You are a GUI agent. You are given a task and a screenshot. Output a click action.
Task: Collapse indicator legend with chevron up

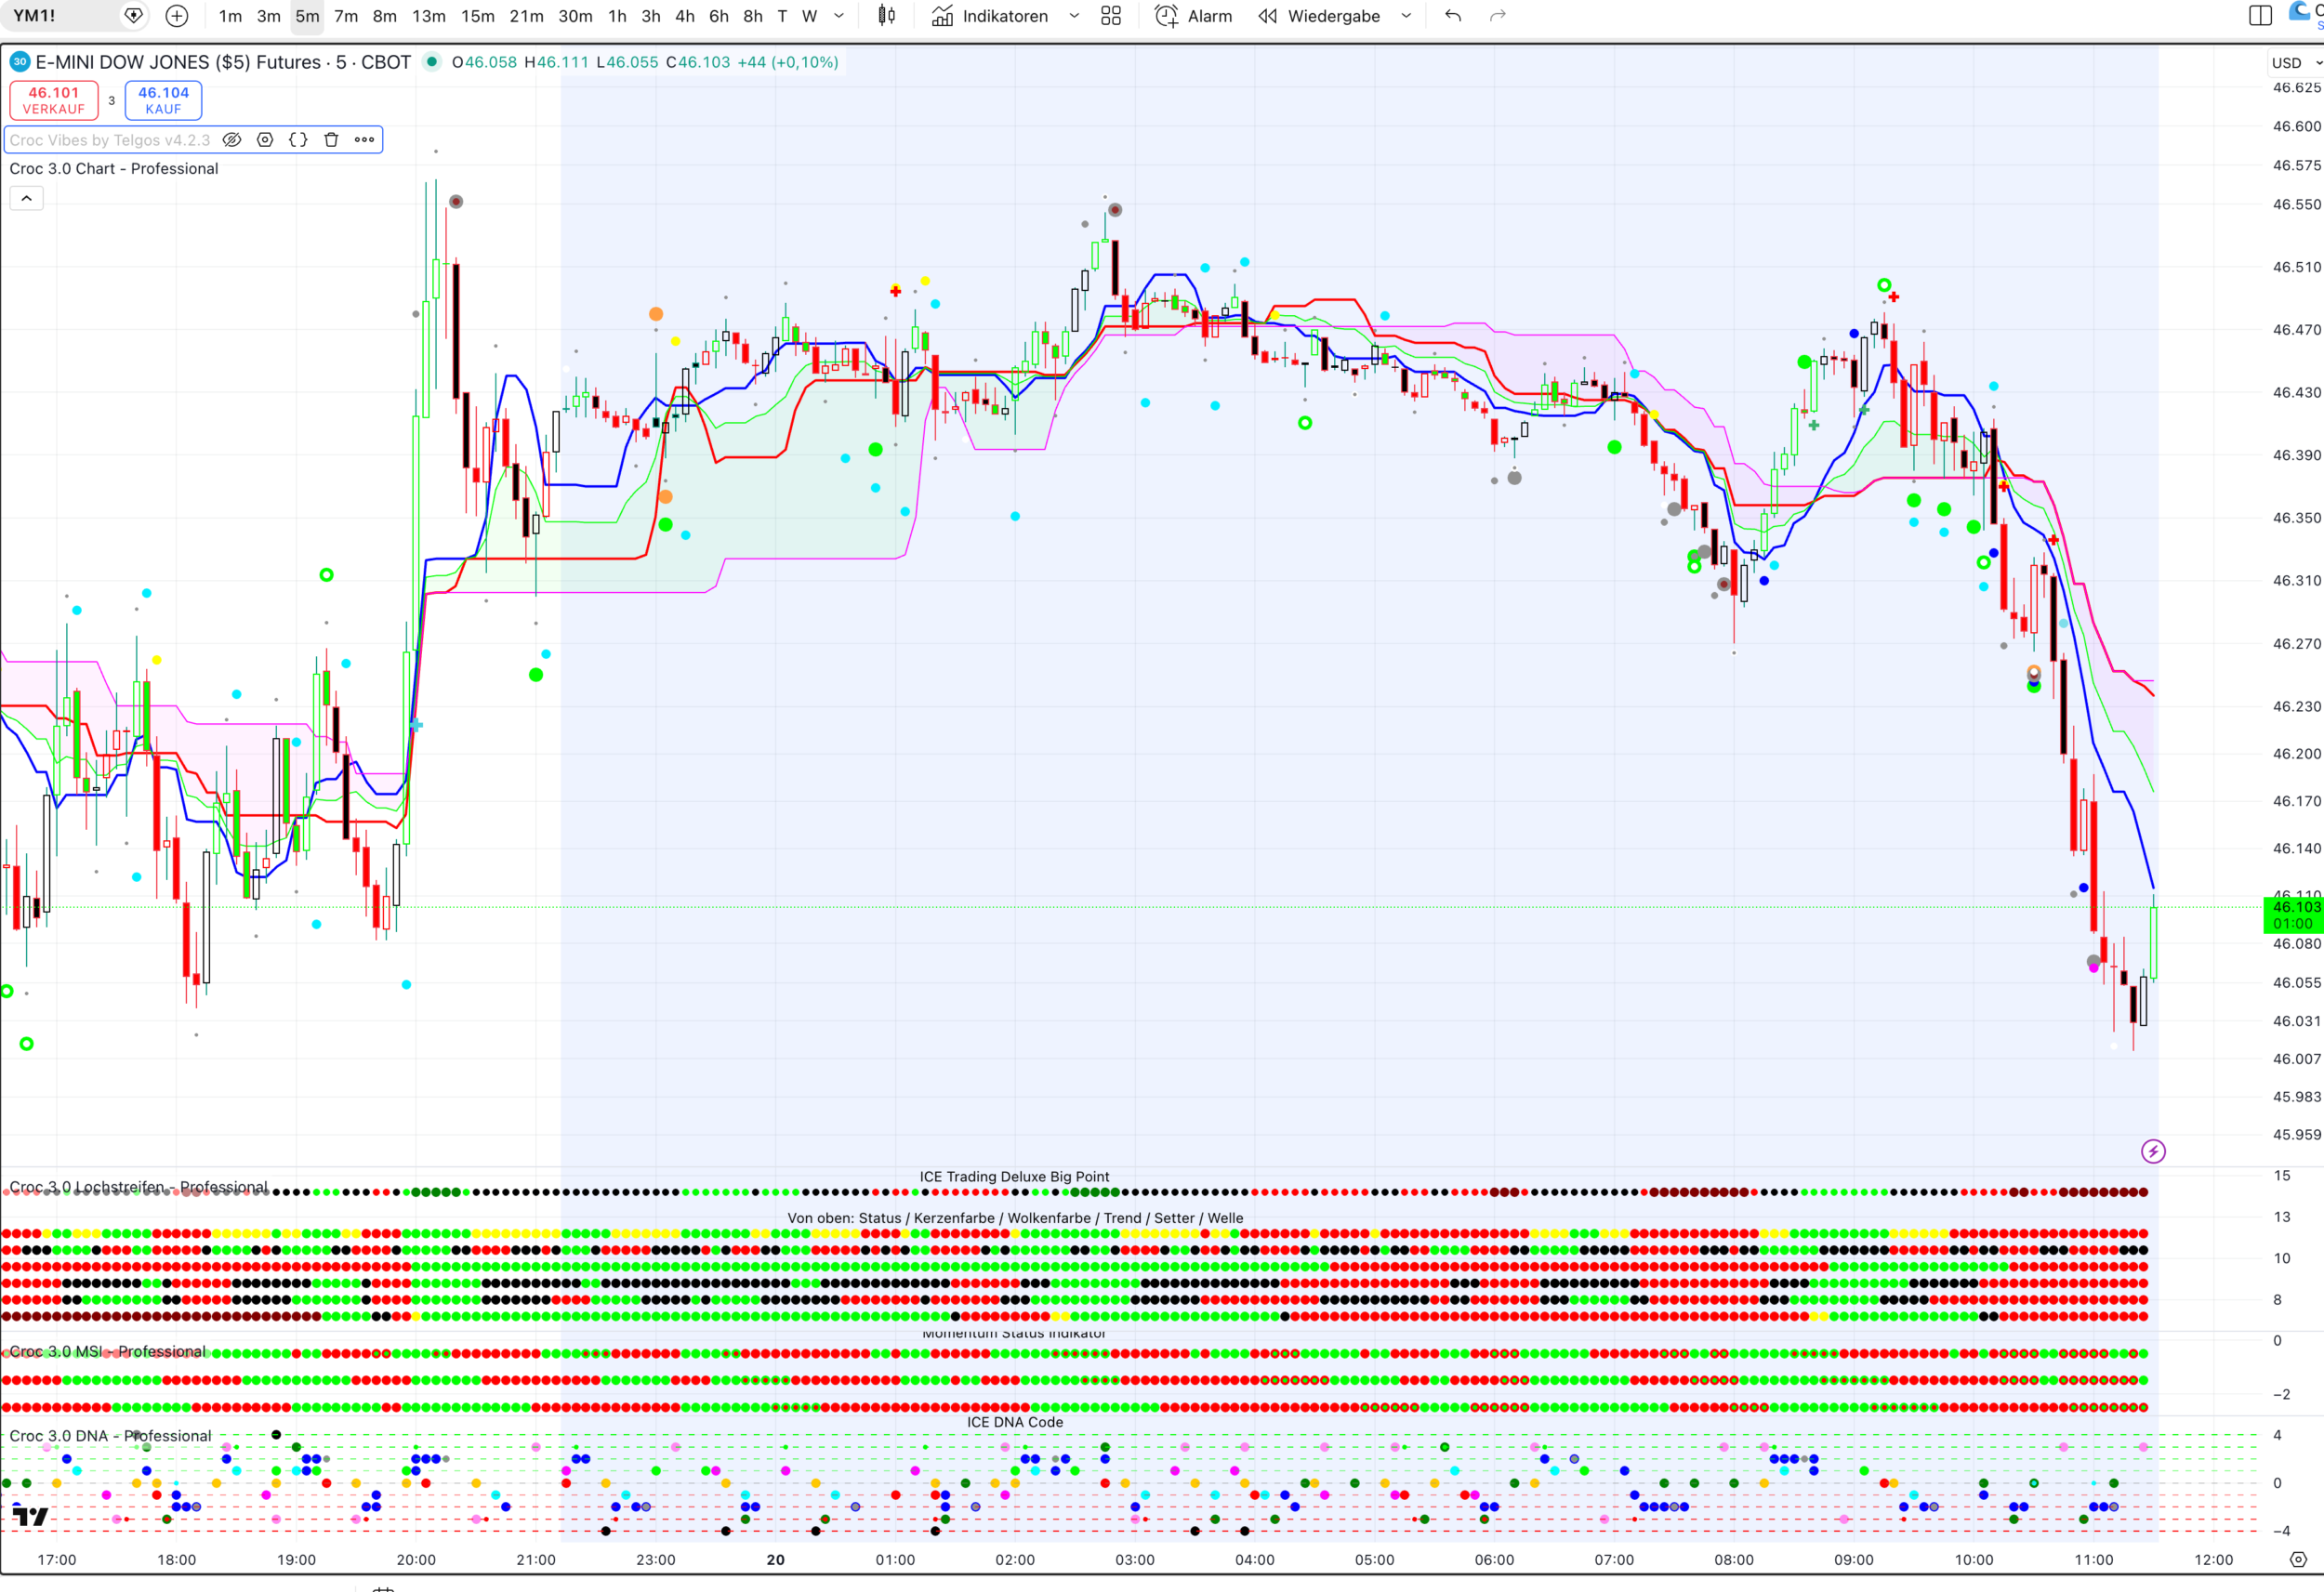click(27, 198)
